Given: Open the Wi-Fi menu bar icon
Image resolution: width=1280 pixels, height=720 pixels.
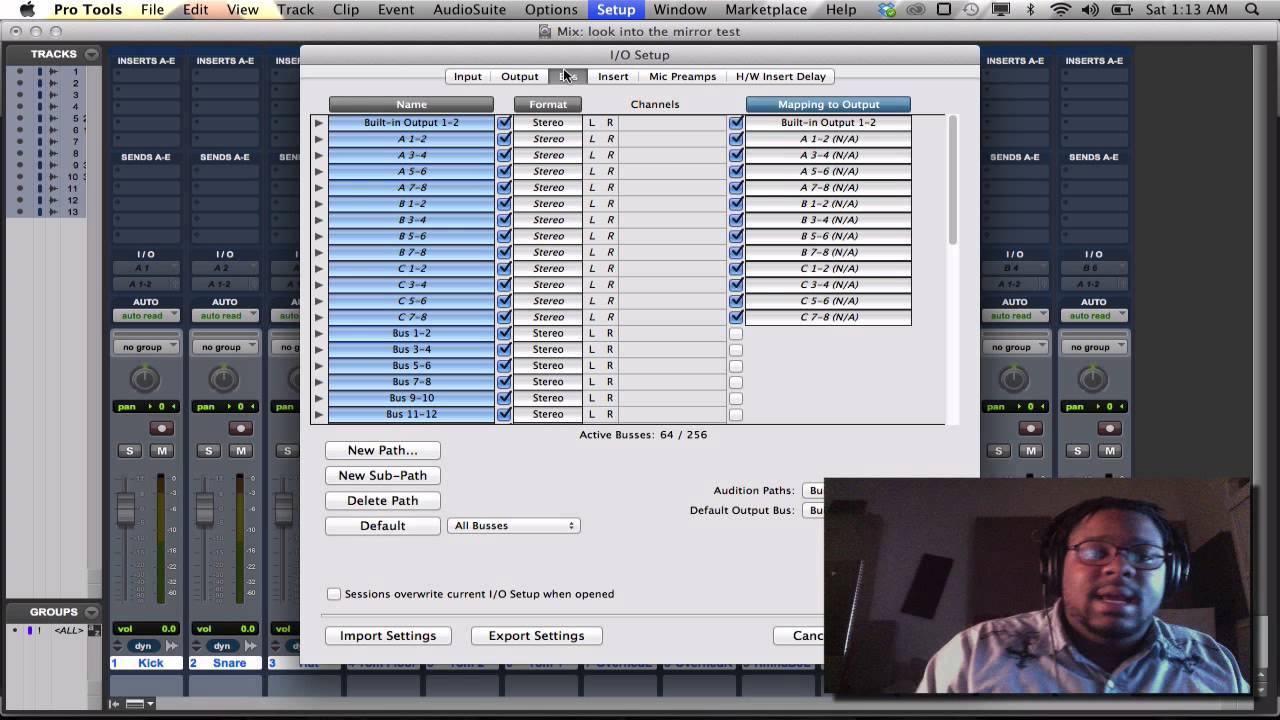Looking at the screenshot, I should [1061, 10].
